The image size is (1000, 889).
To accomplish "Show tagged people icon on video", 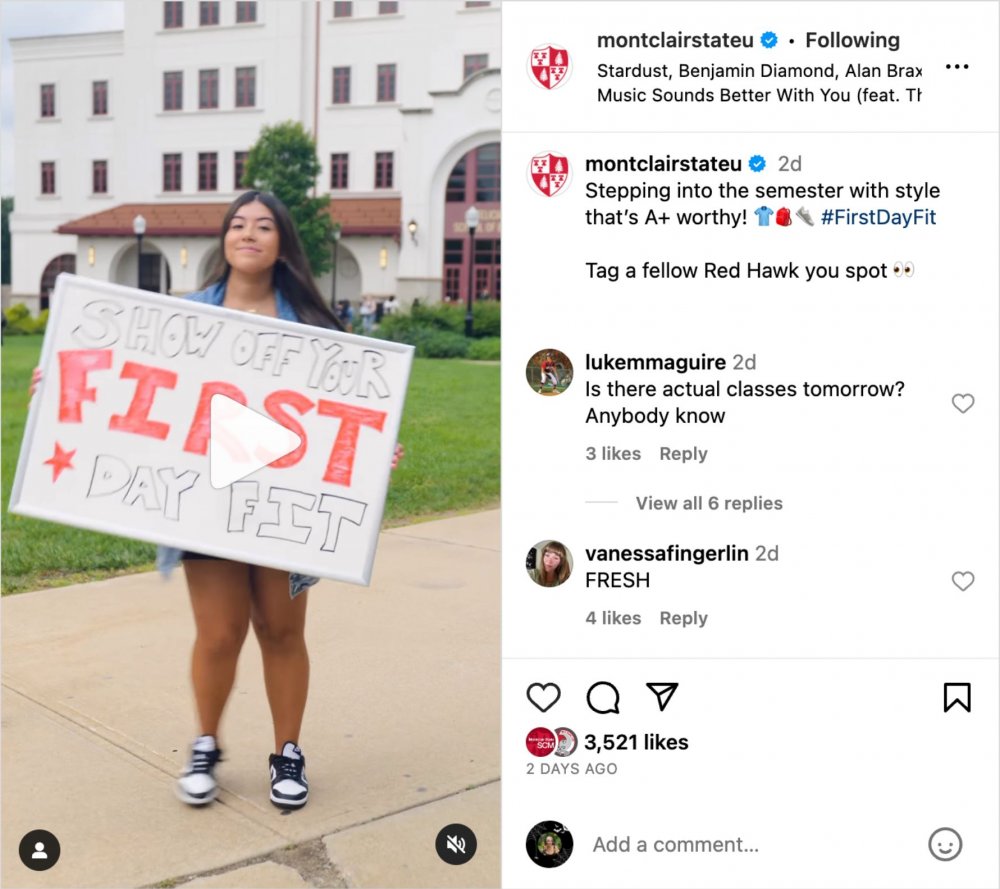I will pyautogui.click(x=40, y=850).
